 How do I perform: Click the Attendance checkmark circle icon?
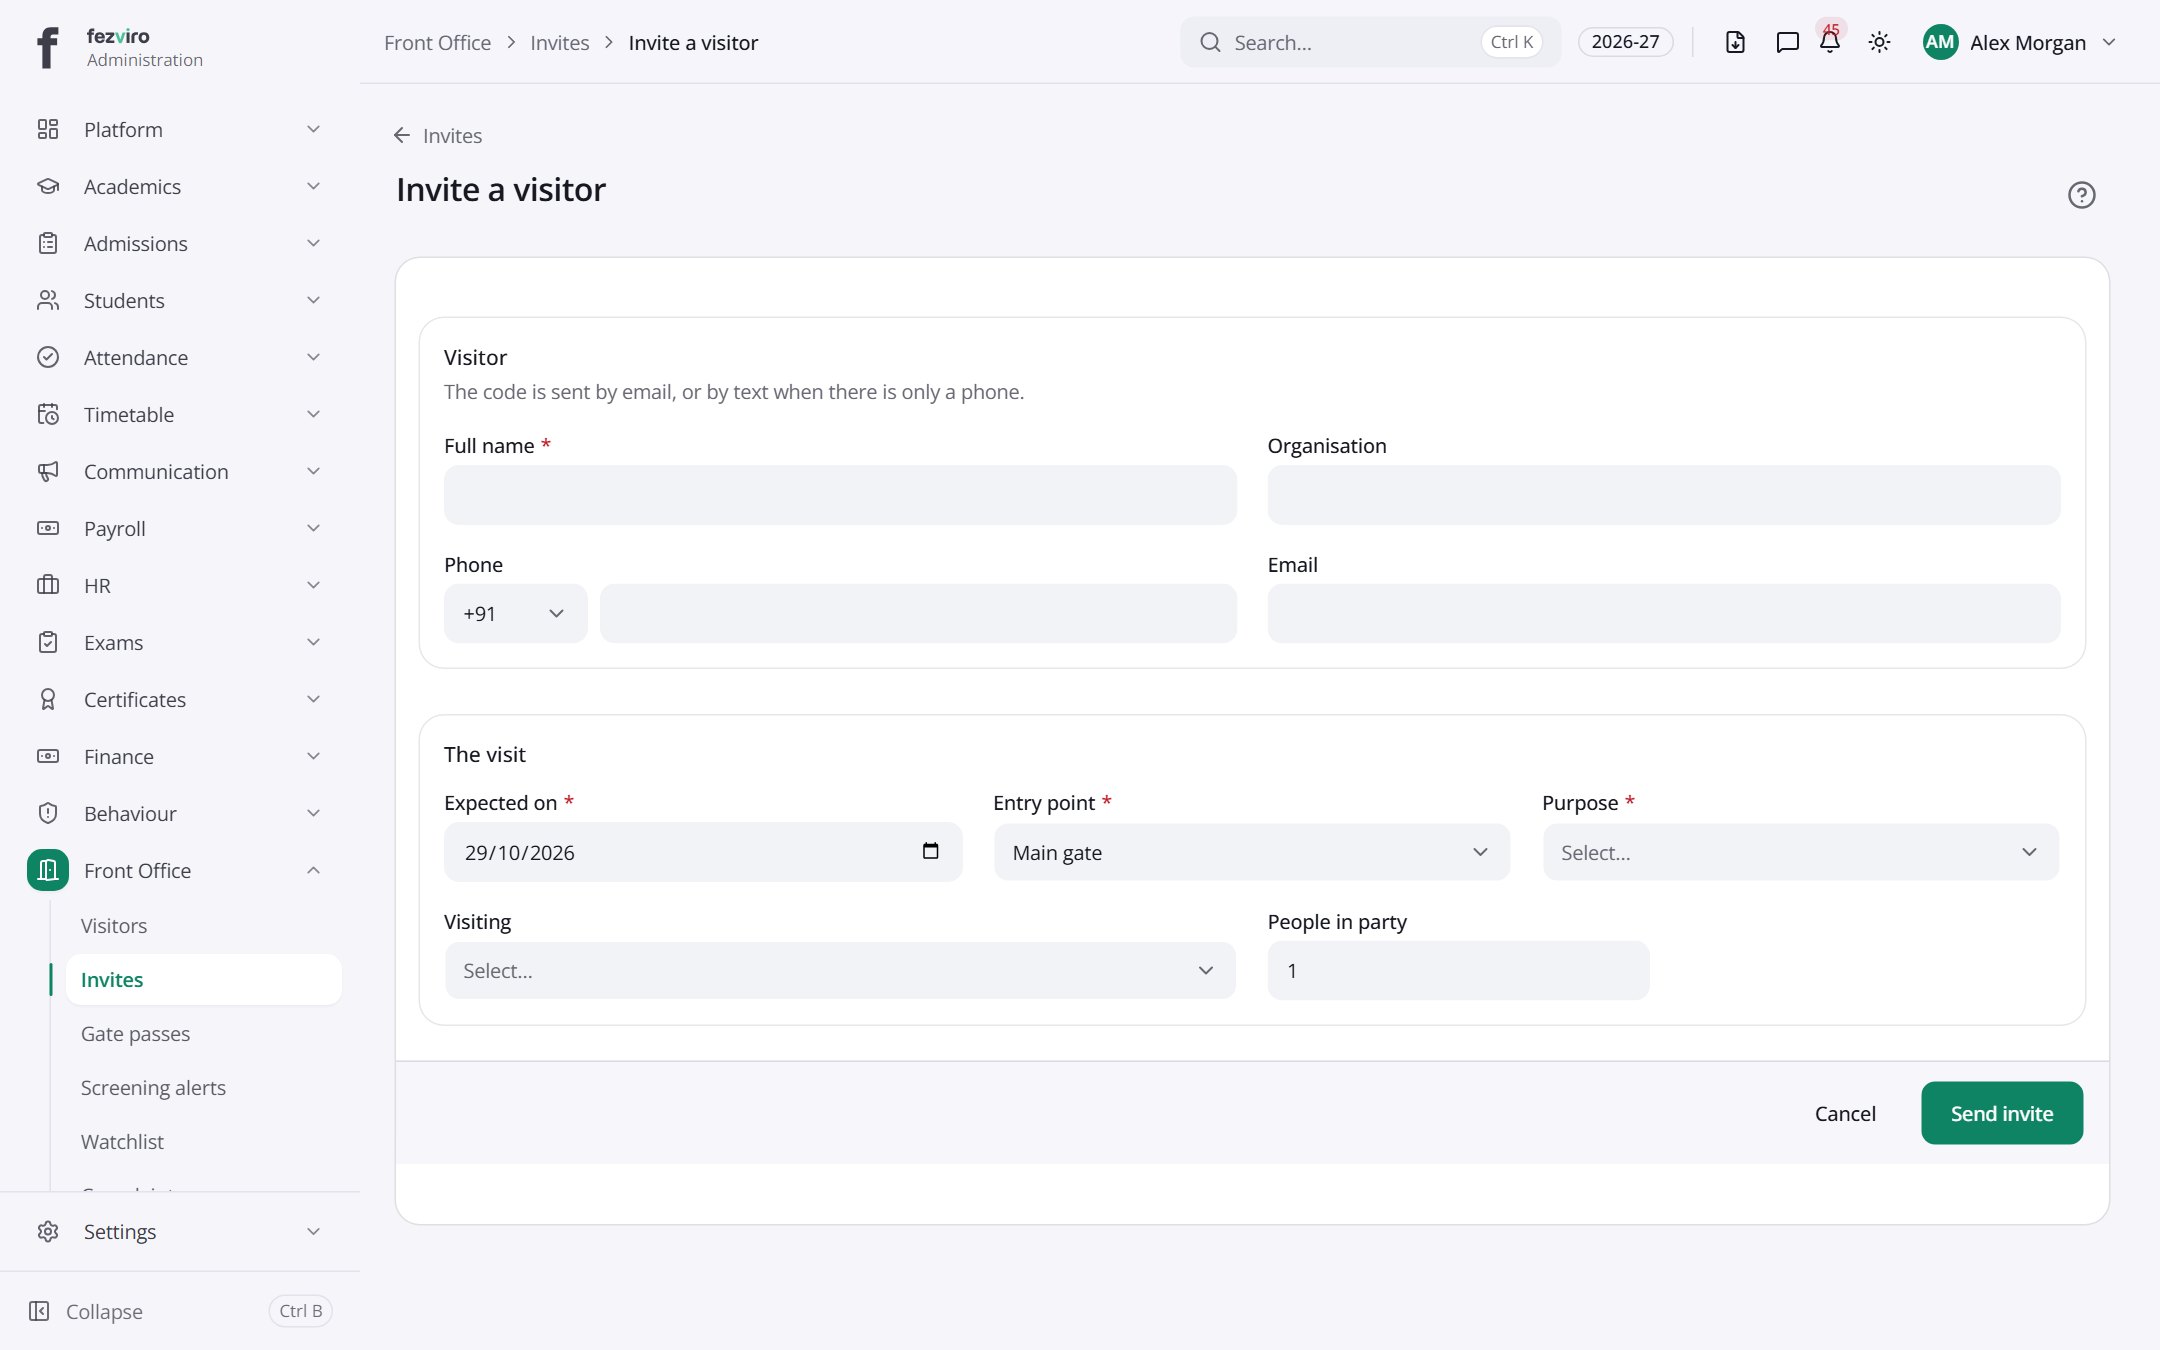point(48,357)
